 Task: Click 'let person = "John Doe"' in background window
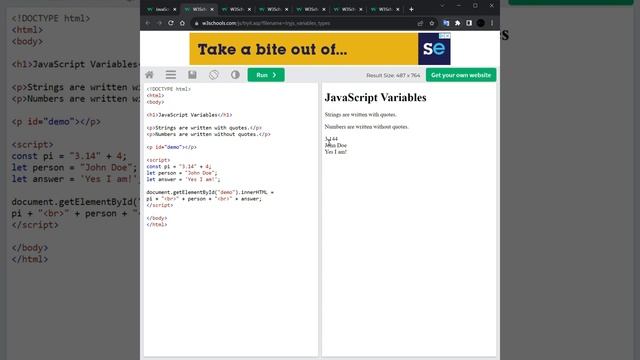point(74,167)
